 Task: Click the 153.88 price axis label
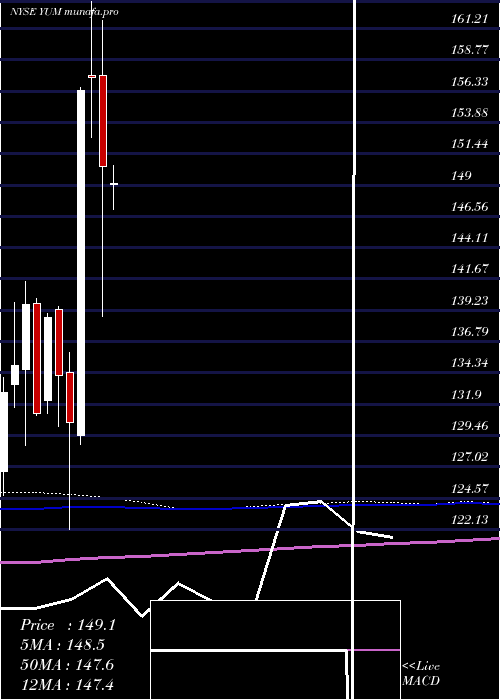coord(469,112)
